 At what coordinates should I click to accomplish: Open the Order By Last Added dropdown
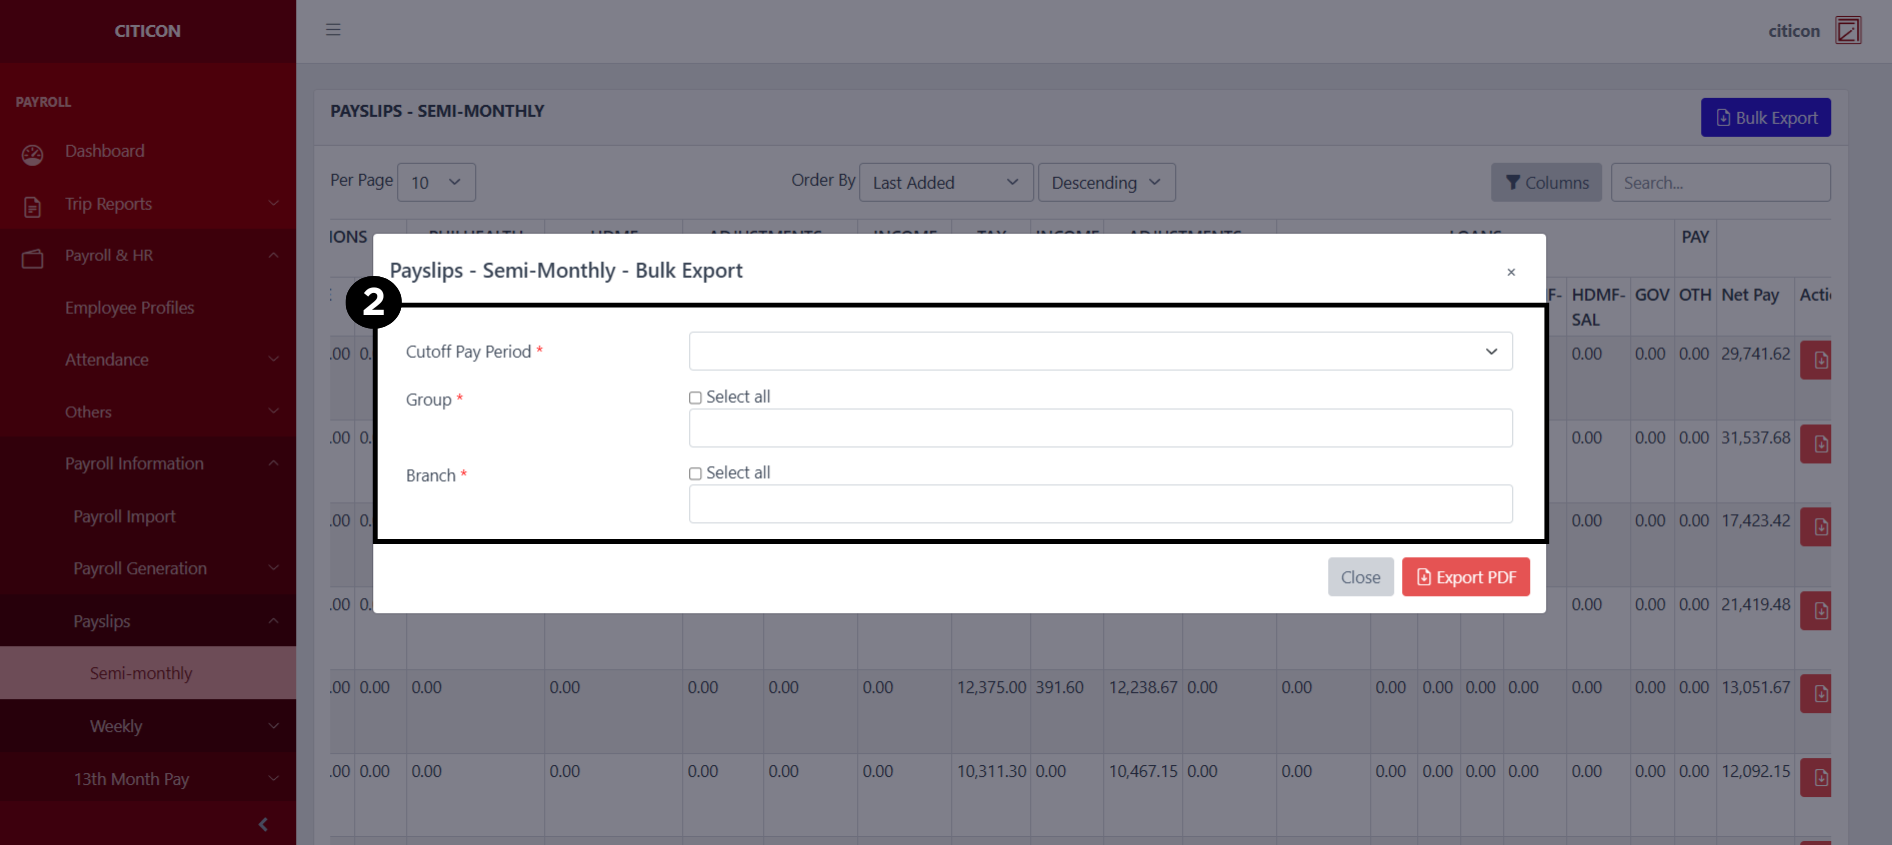(x=946, y=182)
